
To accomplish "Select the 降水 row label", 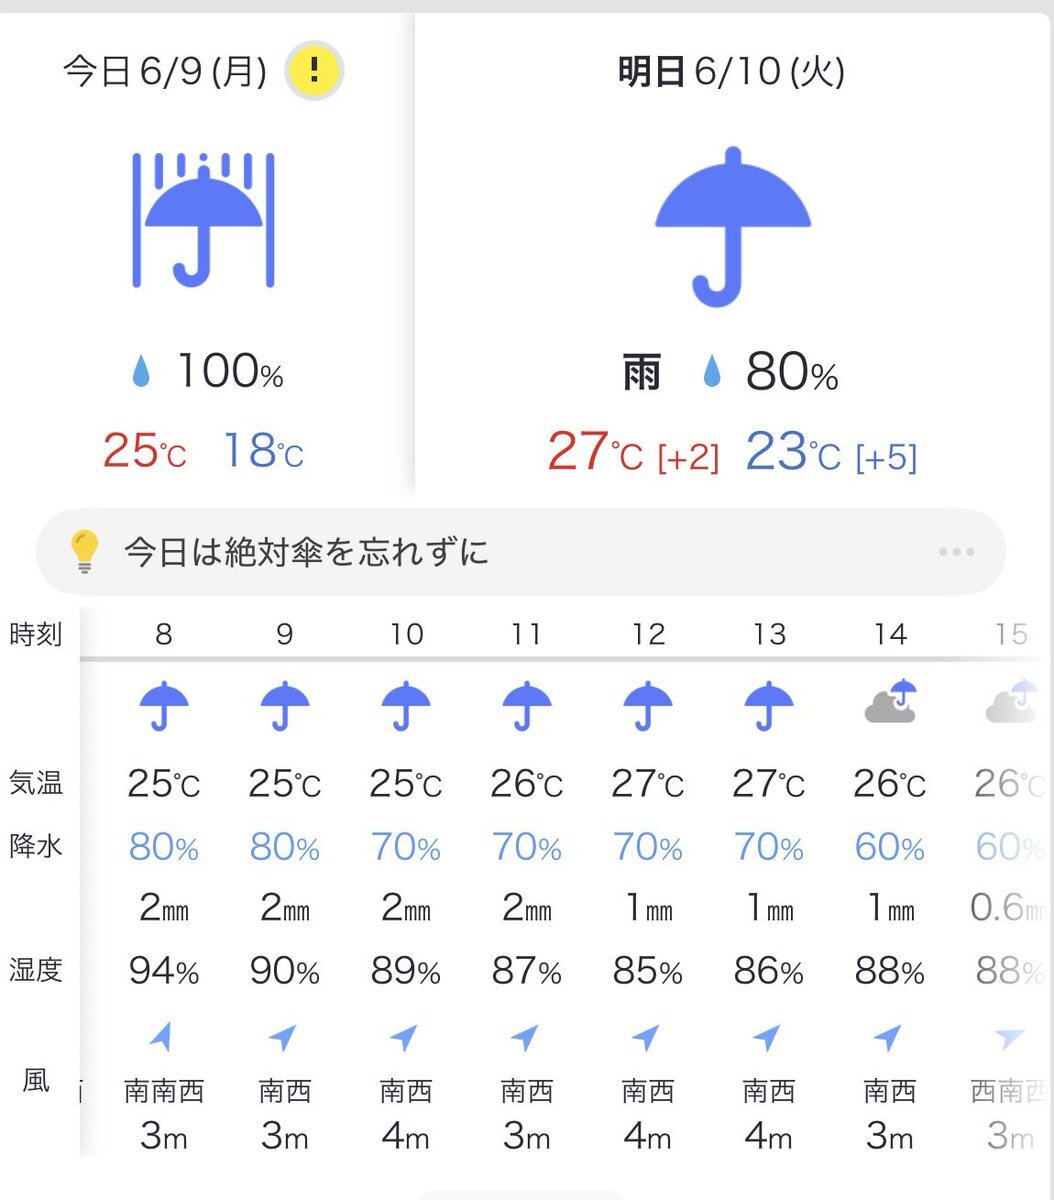I will 36,846.
